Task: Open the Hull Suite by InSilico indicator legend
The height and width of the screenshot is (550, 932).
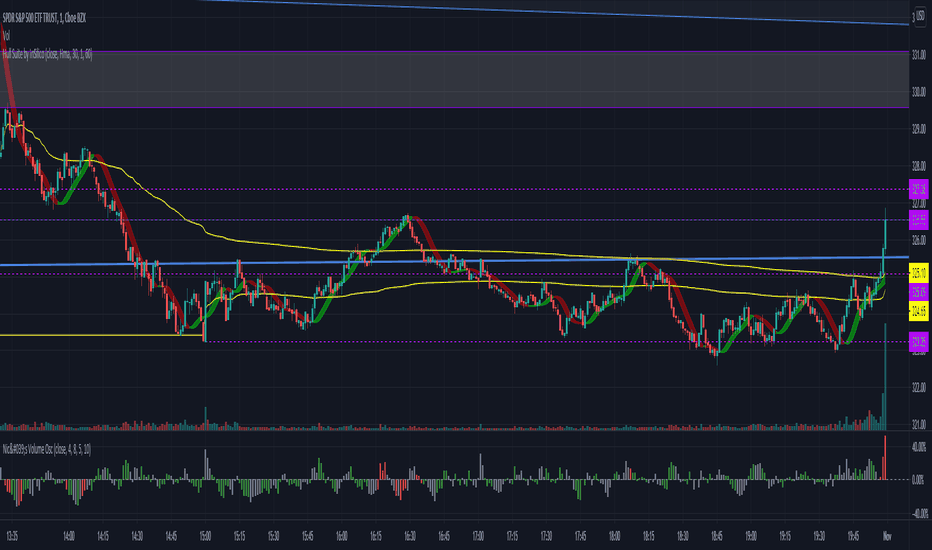Action: point(47,55)
